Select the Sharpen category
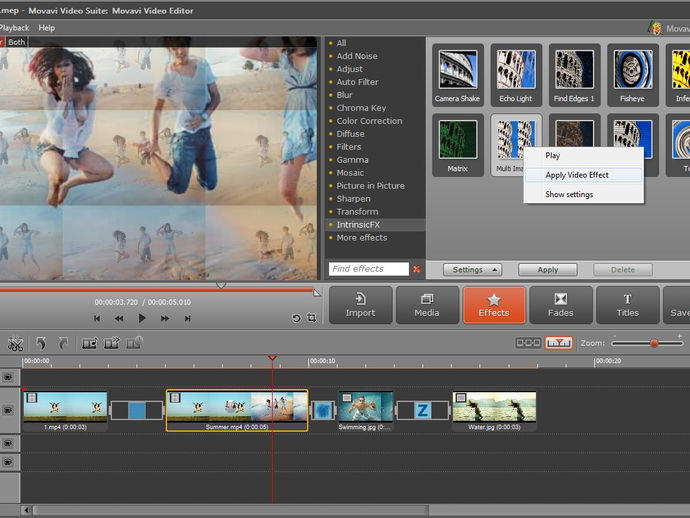 click(353, 199)
